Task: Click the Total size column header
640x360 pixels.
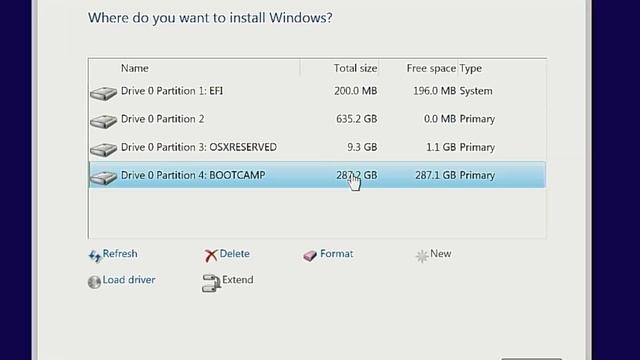Action: (x=356, y=68)
